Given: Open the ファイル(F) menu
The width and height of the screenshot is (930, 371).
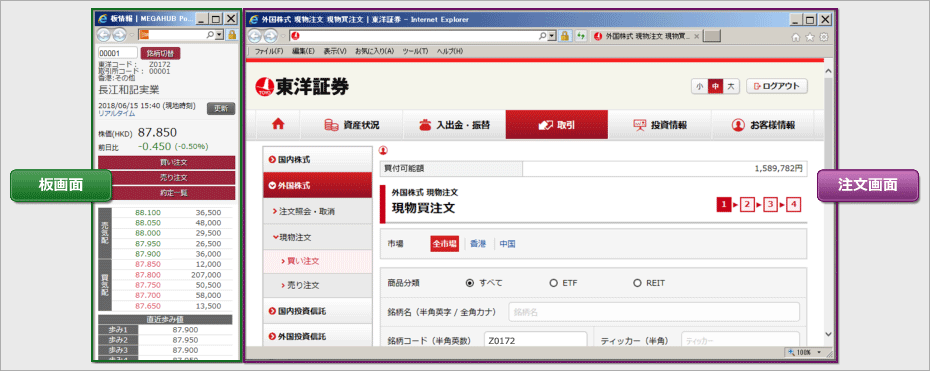Looking at the screenshot, I should pos(269,52).
